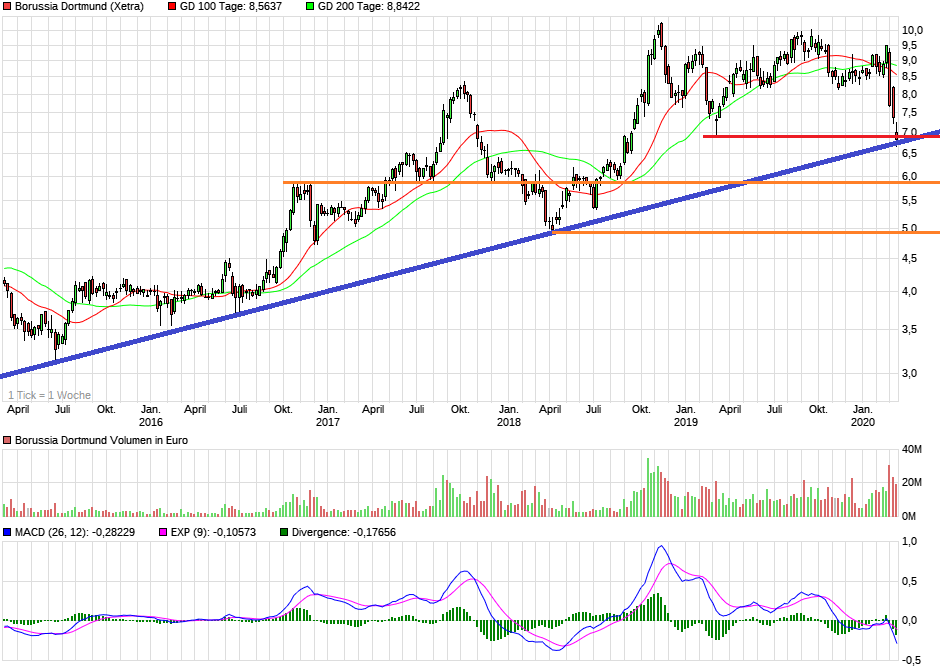Click the 0,0 MACD axis label

tap(909, 620)
